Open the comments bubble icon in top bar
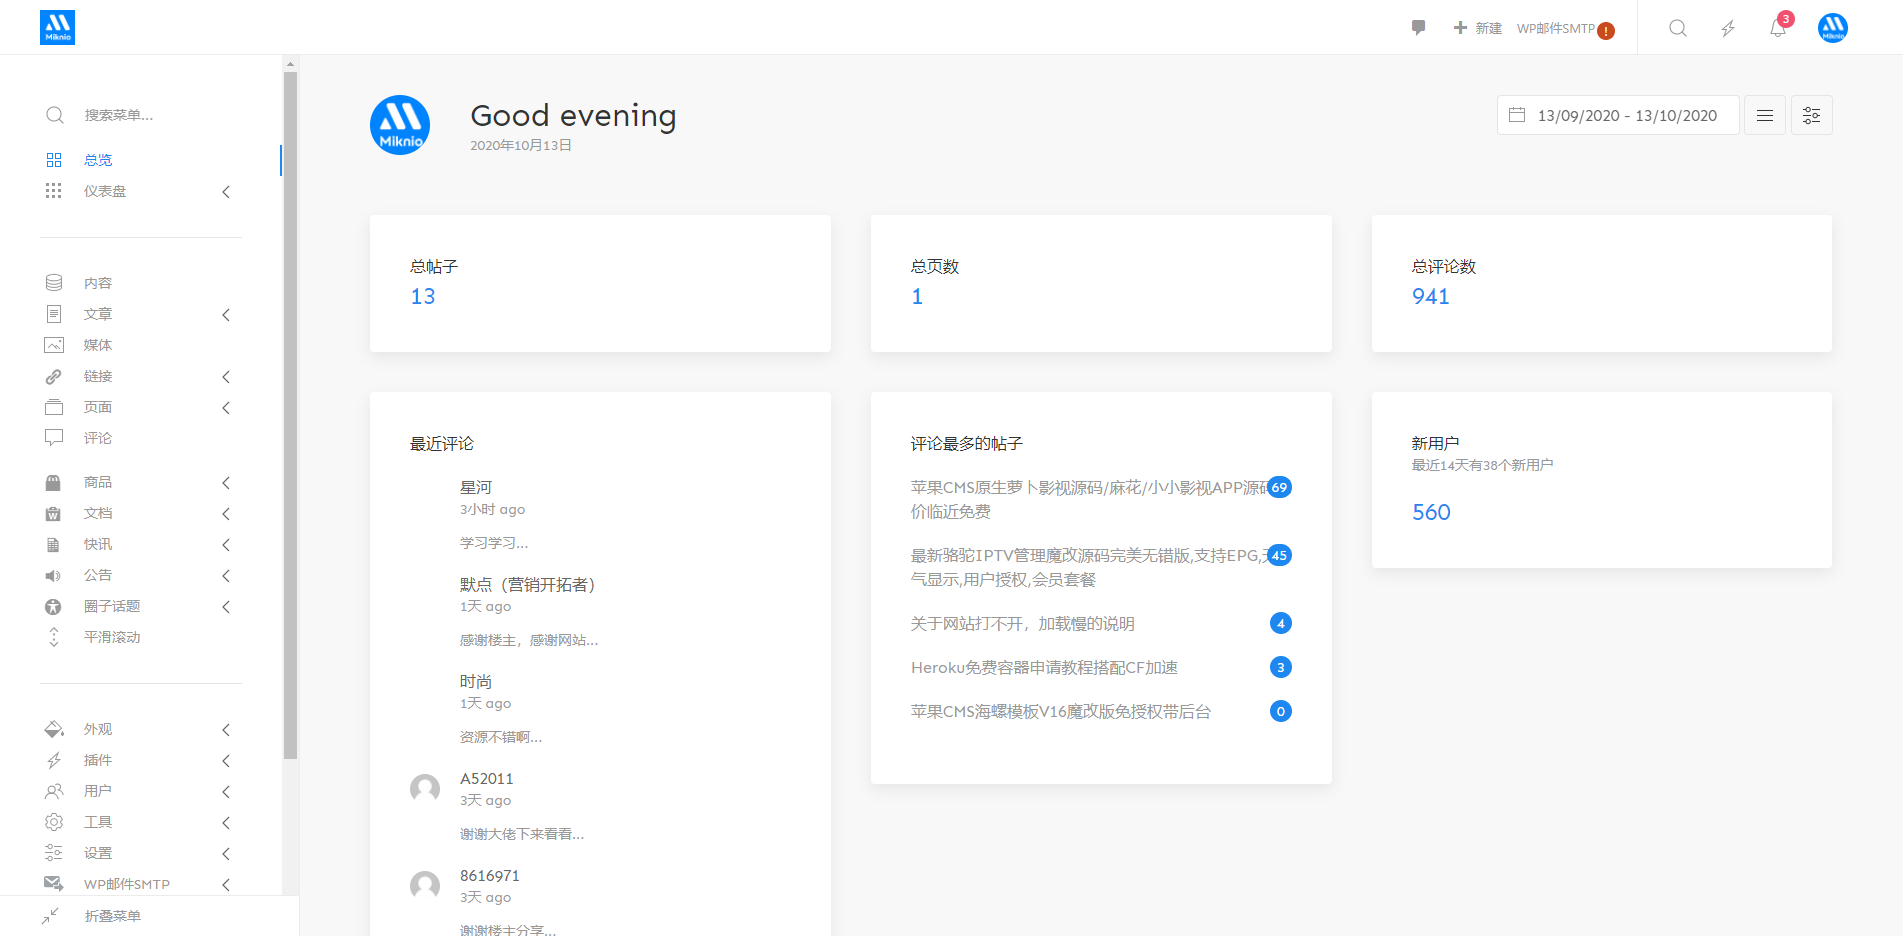Screen dimensions: 1903x936 tap(1418, 27)
